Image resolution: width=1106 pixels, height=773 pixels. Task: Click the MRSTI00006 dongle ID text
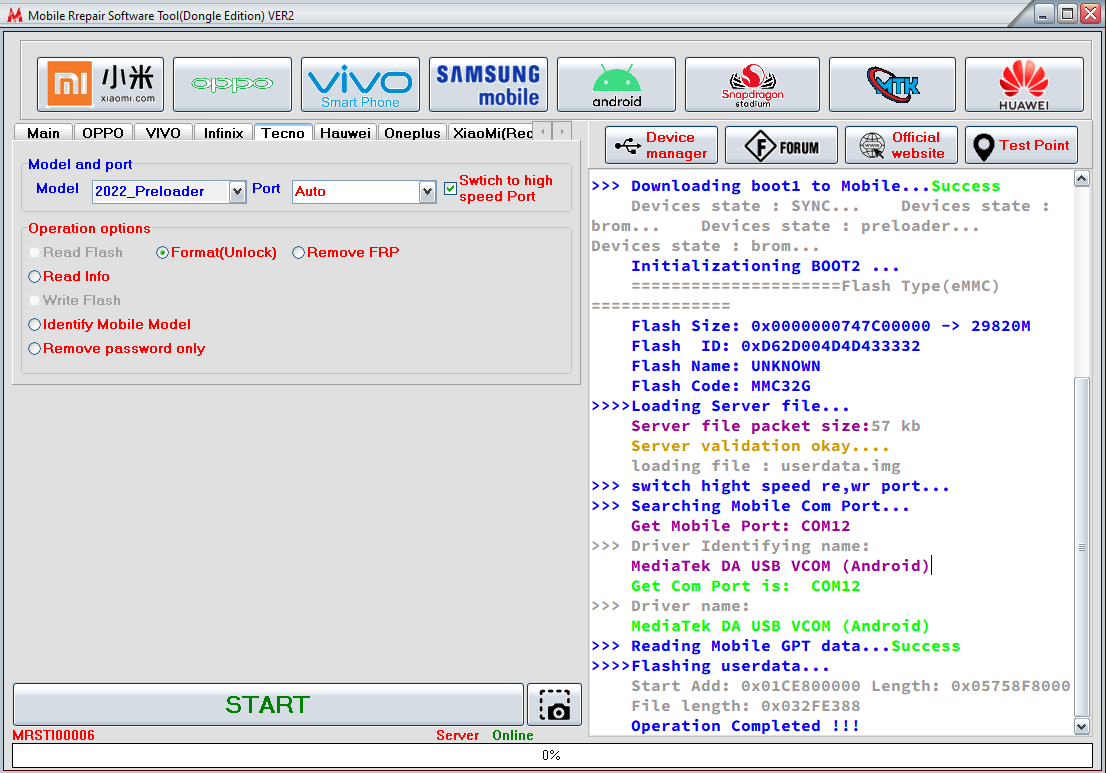[x=54, y=735]
